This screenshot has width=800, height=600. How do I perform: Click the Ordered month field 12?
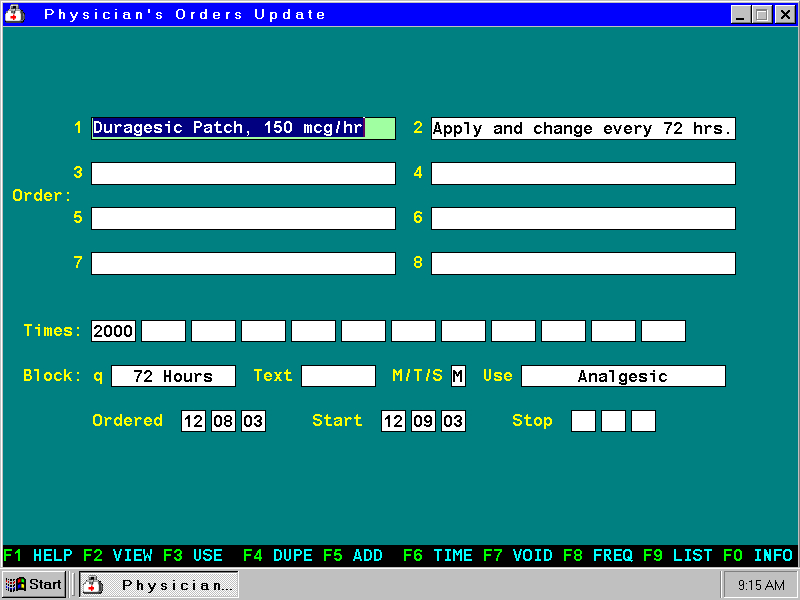pyautogui.click(x=193, y=421)
